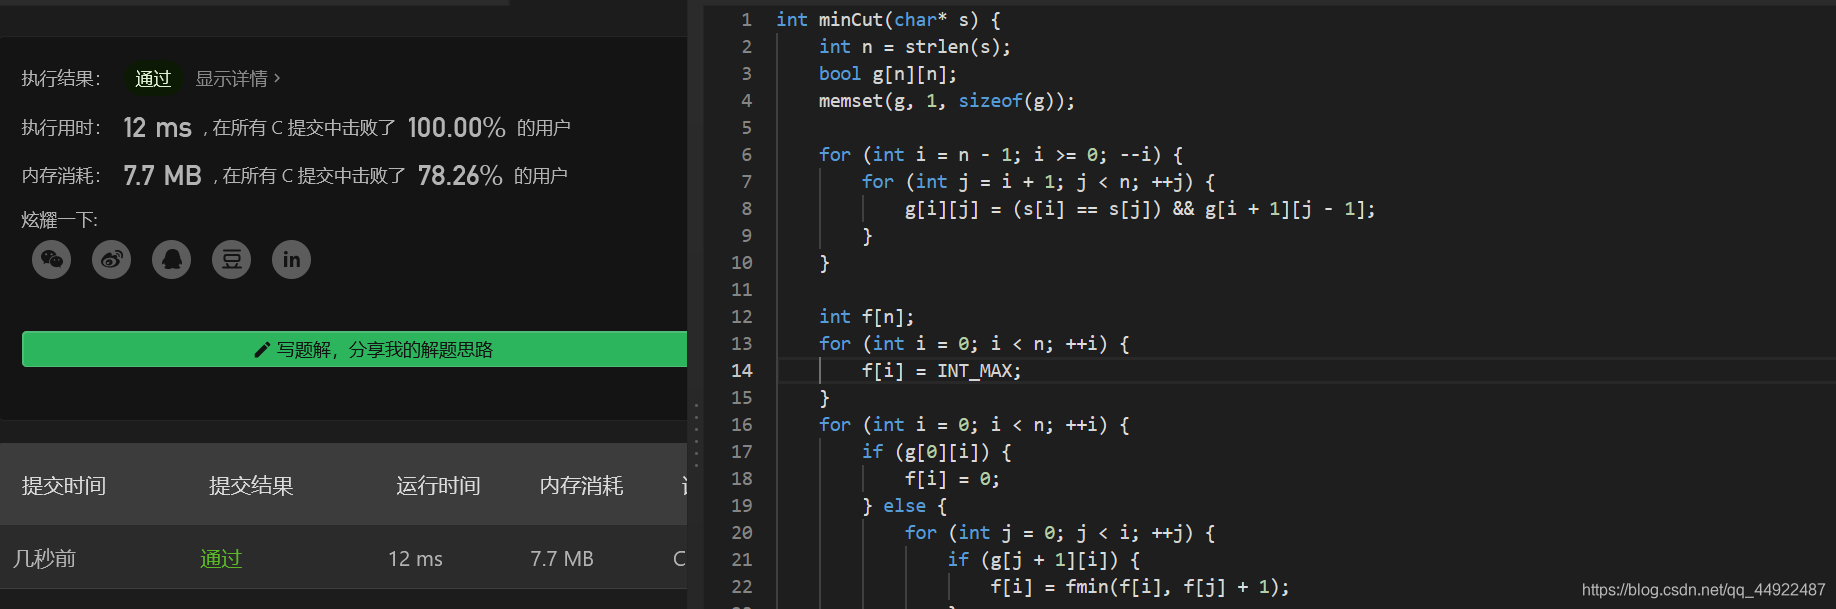
Task: Open the 通过 submission result in table
Action: (221, 559)
